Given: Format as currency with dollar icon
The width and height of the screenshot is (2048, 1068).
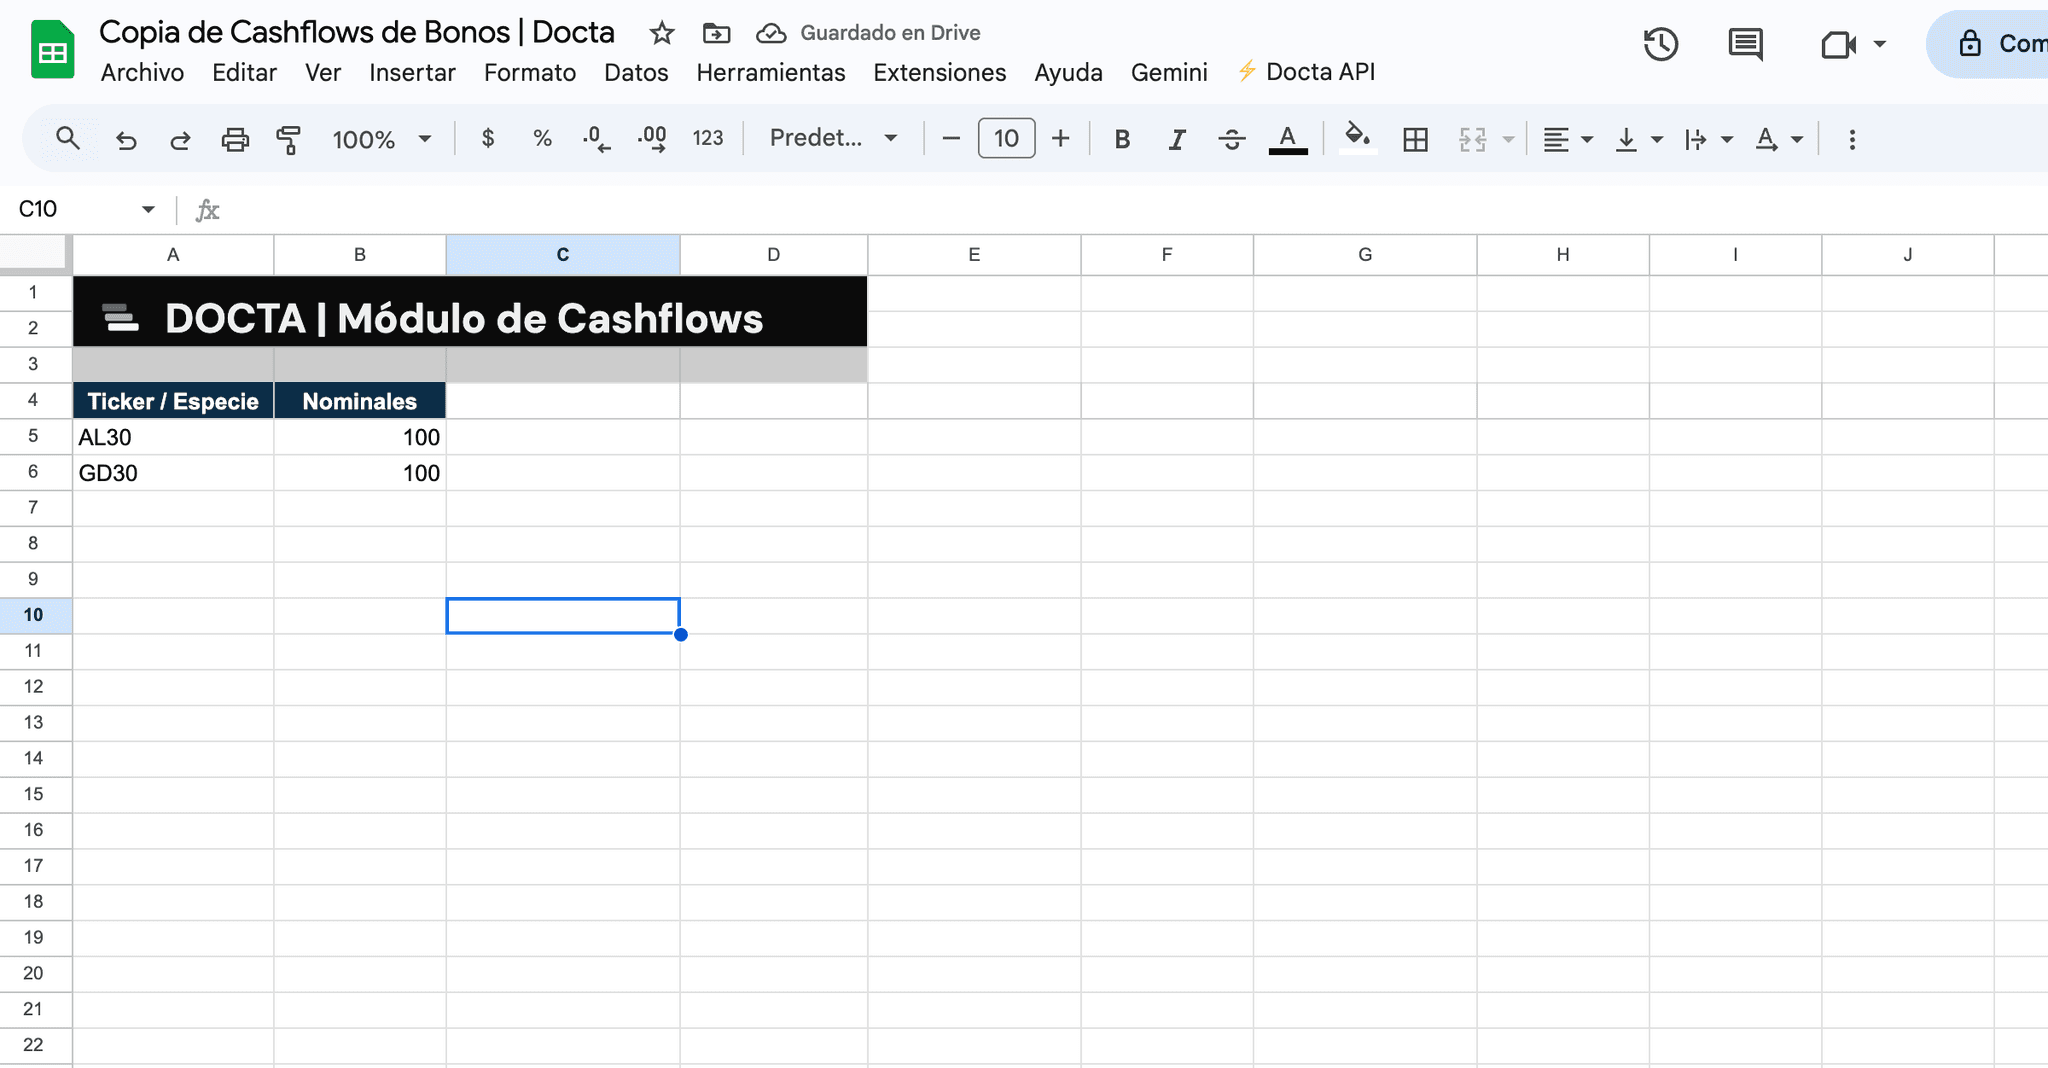Looking at the screenshot, I should pos(488,138).
